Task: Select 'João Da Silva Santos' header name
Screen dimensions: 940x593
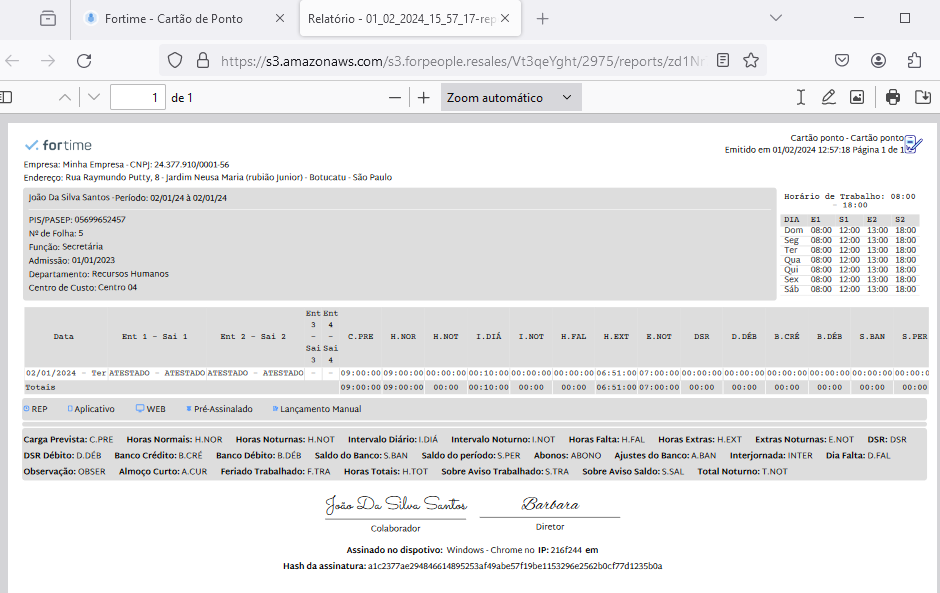Action: tap(70, 197)
